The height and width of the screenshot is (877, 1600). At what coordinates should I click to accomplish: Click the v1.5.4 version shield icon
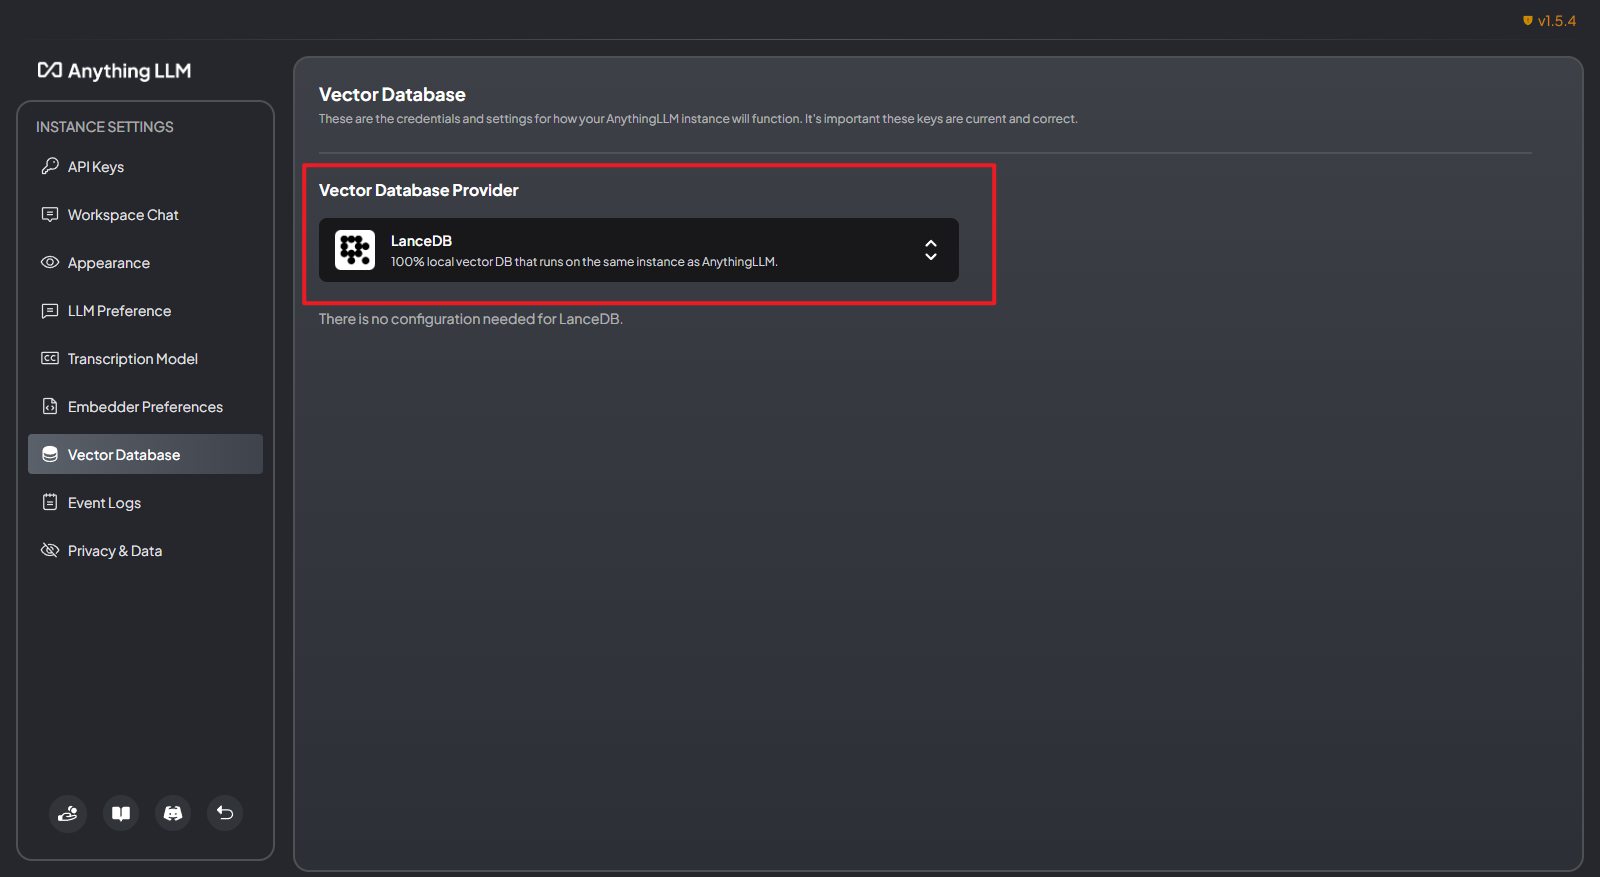[x=1528, y=21]
